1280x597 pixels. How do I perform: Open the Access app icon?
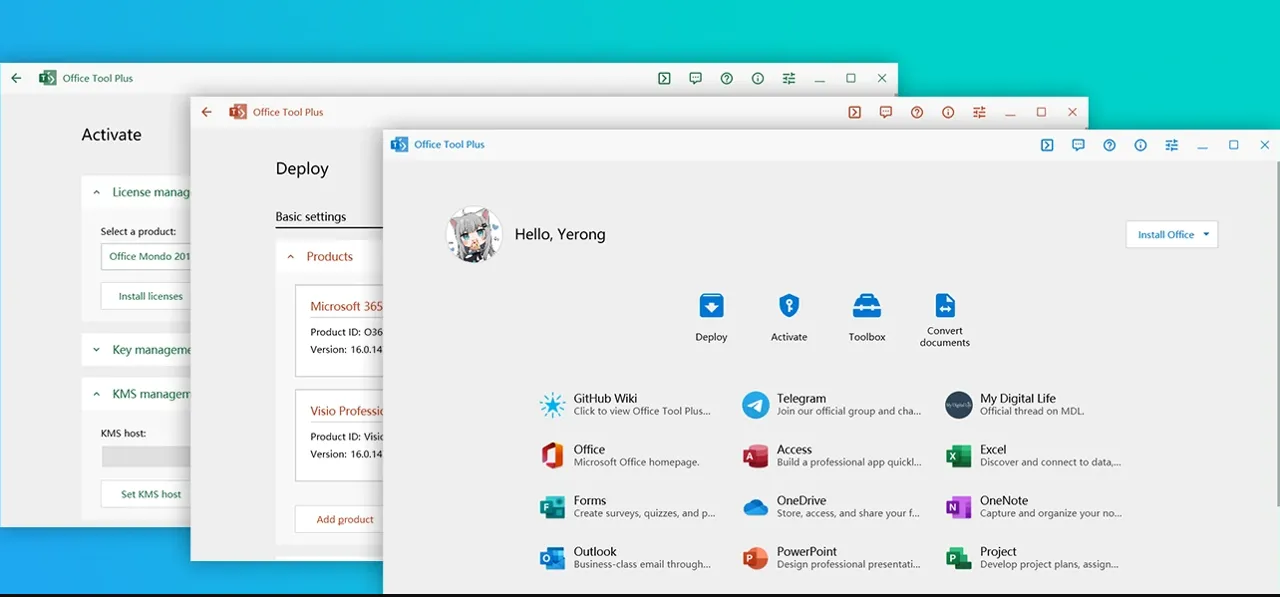click(x=755, y=456)
